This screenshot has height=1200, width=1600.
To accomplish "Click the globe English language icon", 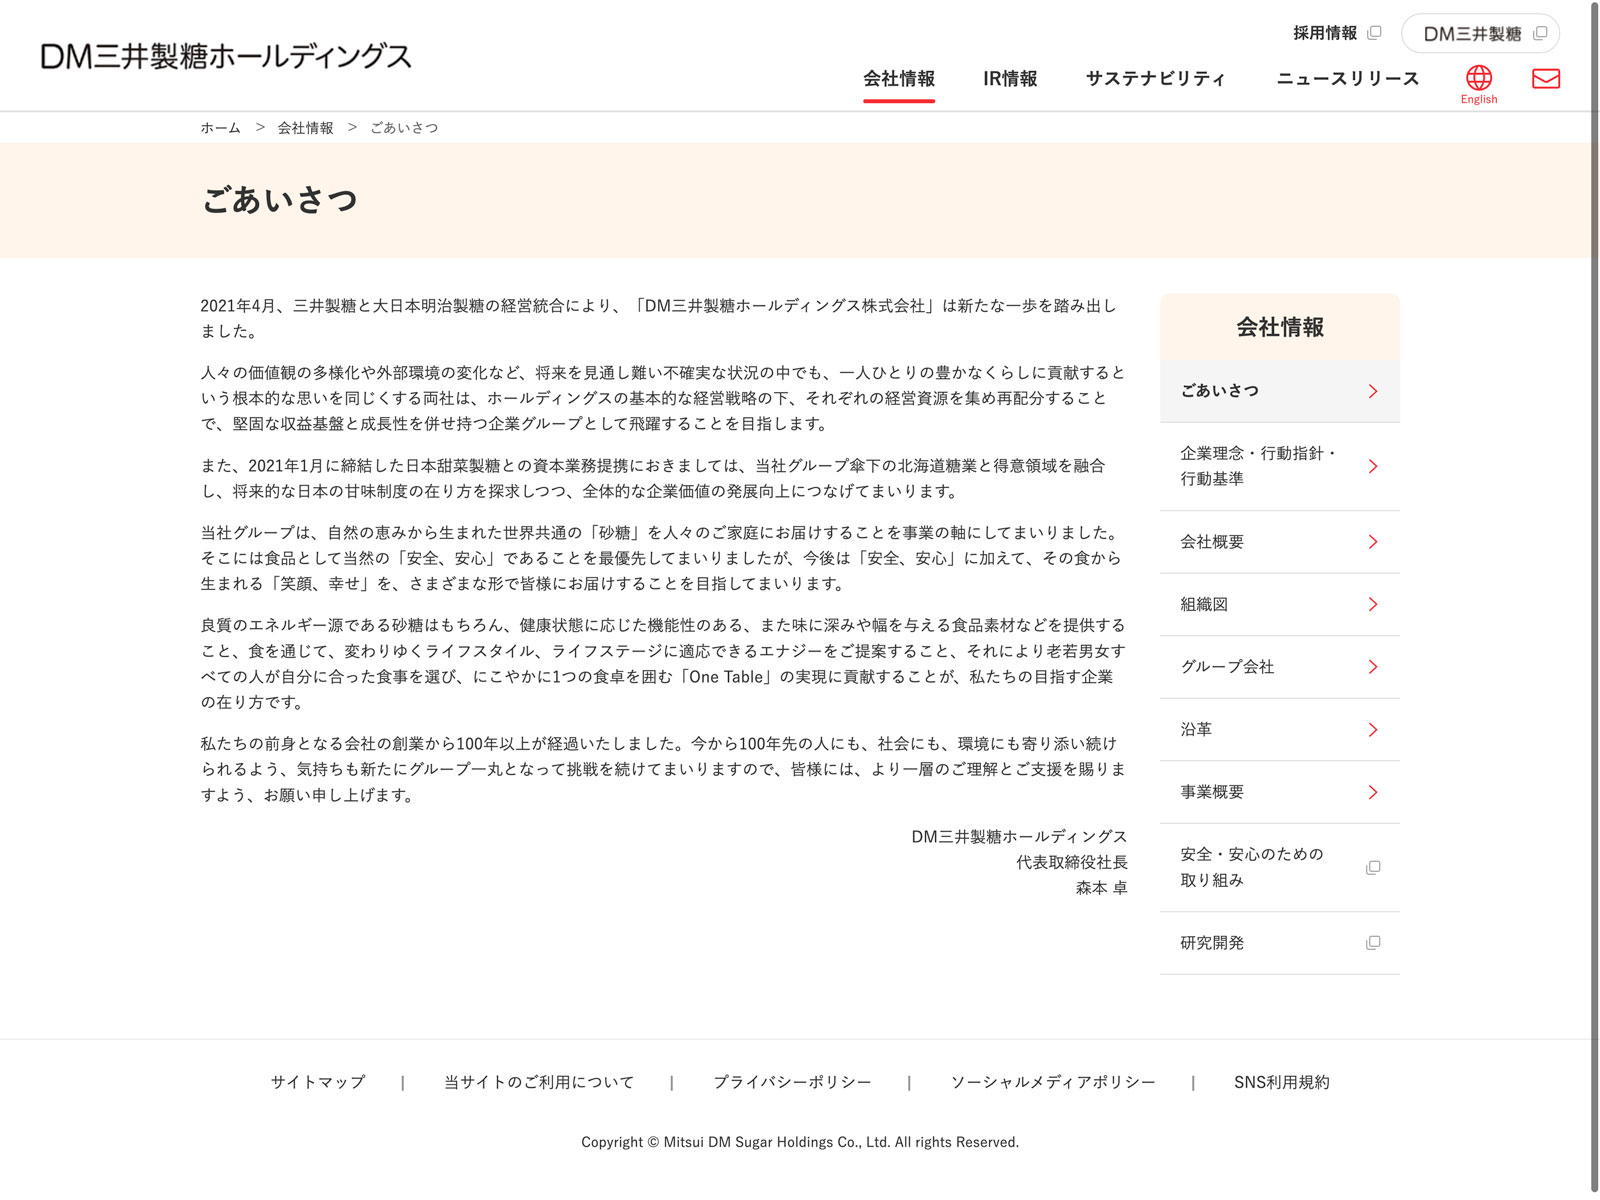I will point(1478,80).
